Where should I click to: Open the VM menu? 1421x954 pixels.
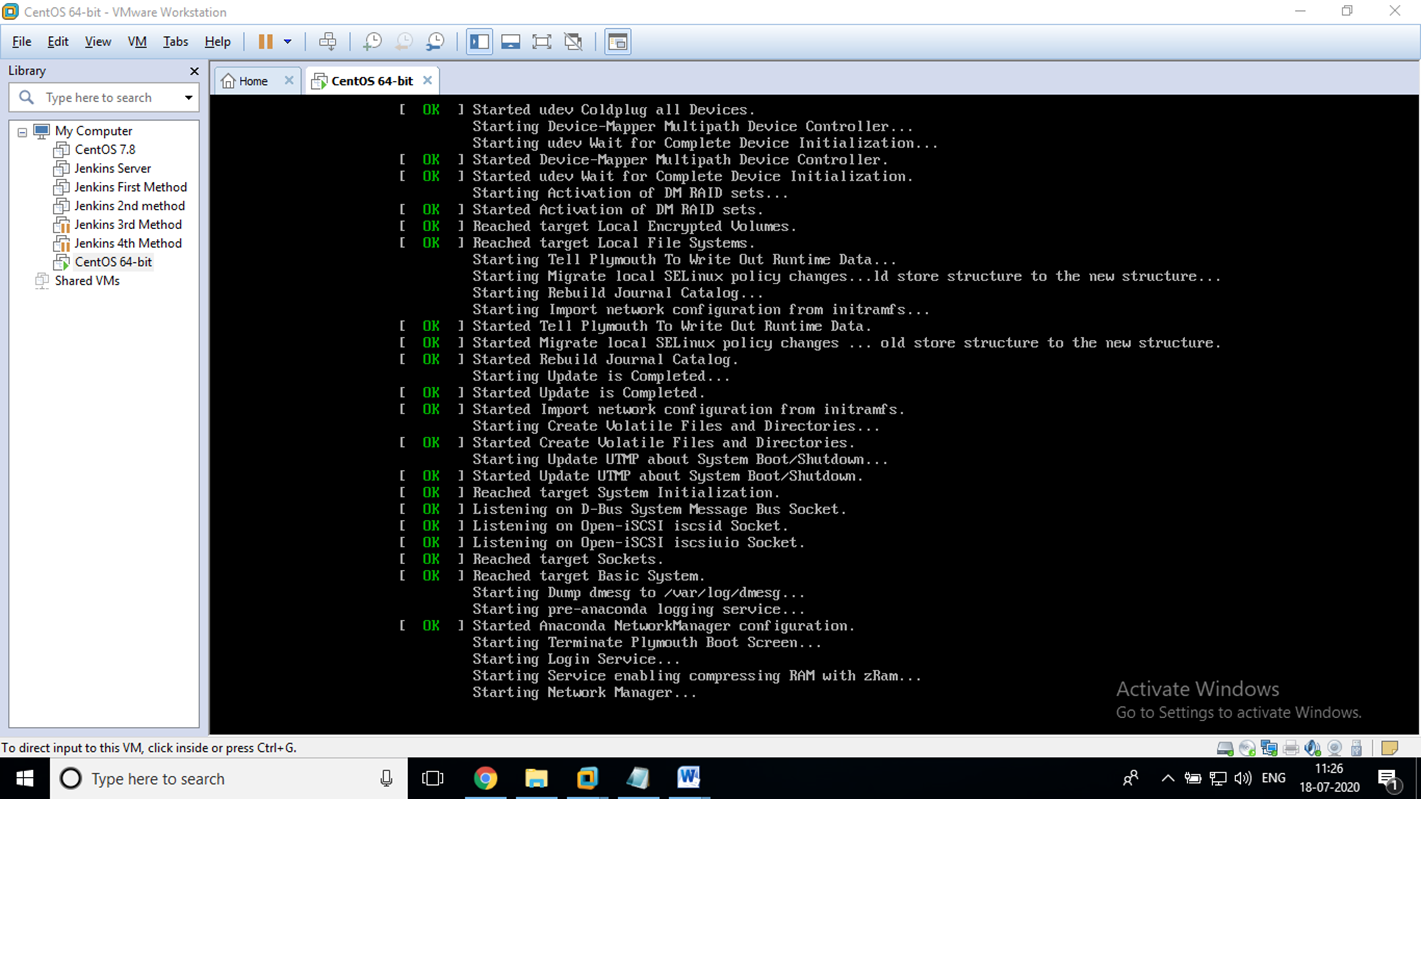pyautogui.click(x=136, y=41)
